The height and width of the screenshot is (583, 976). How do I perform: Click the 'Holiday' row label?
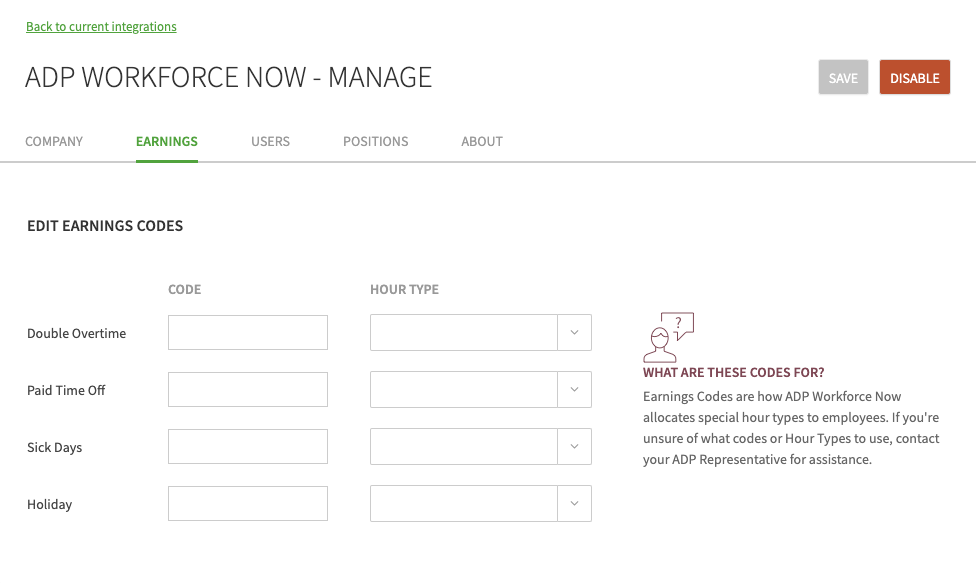pos(50,505)
